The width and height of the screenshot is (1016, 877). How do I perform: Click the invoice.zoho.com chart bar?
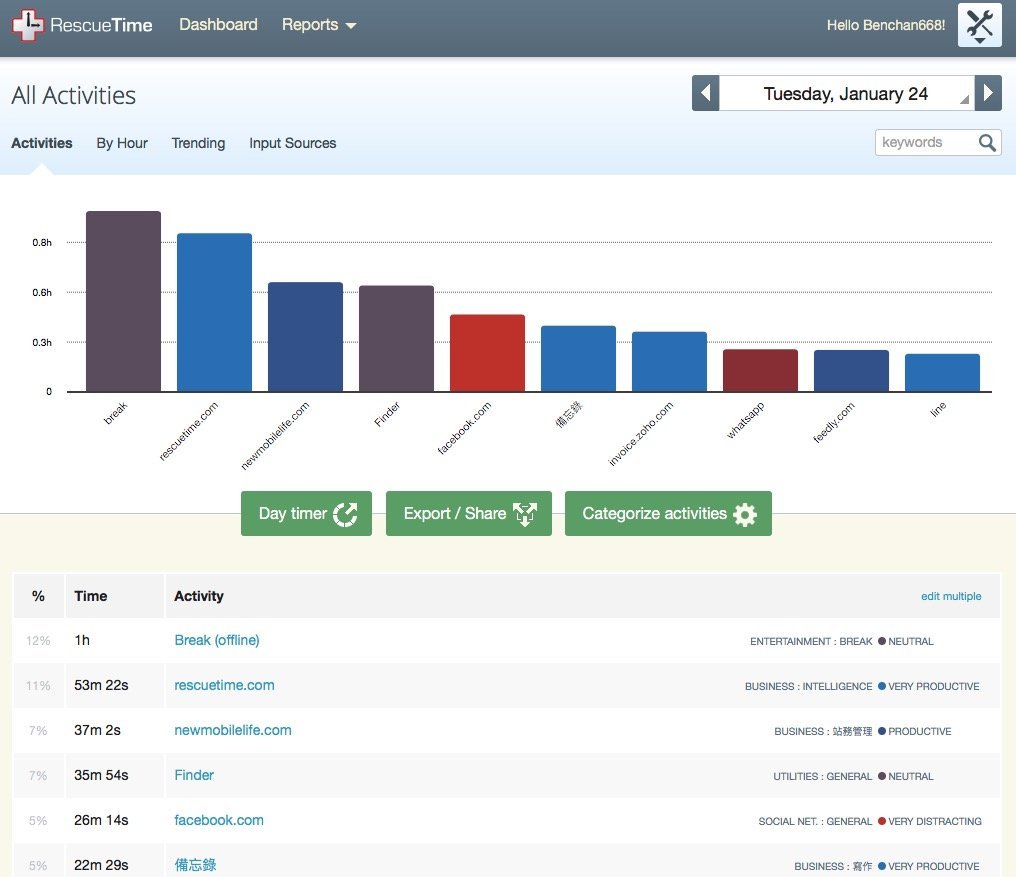click(669, 362)
